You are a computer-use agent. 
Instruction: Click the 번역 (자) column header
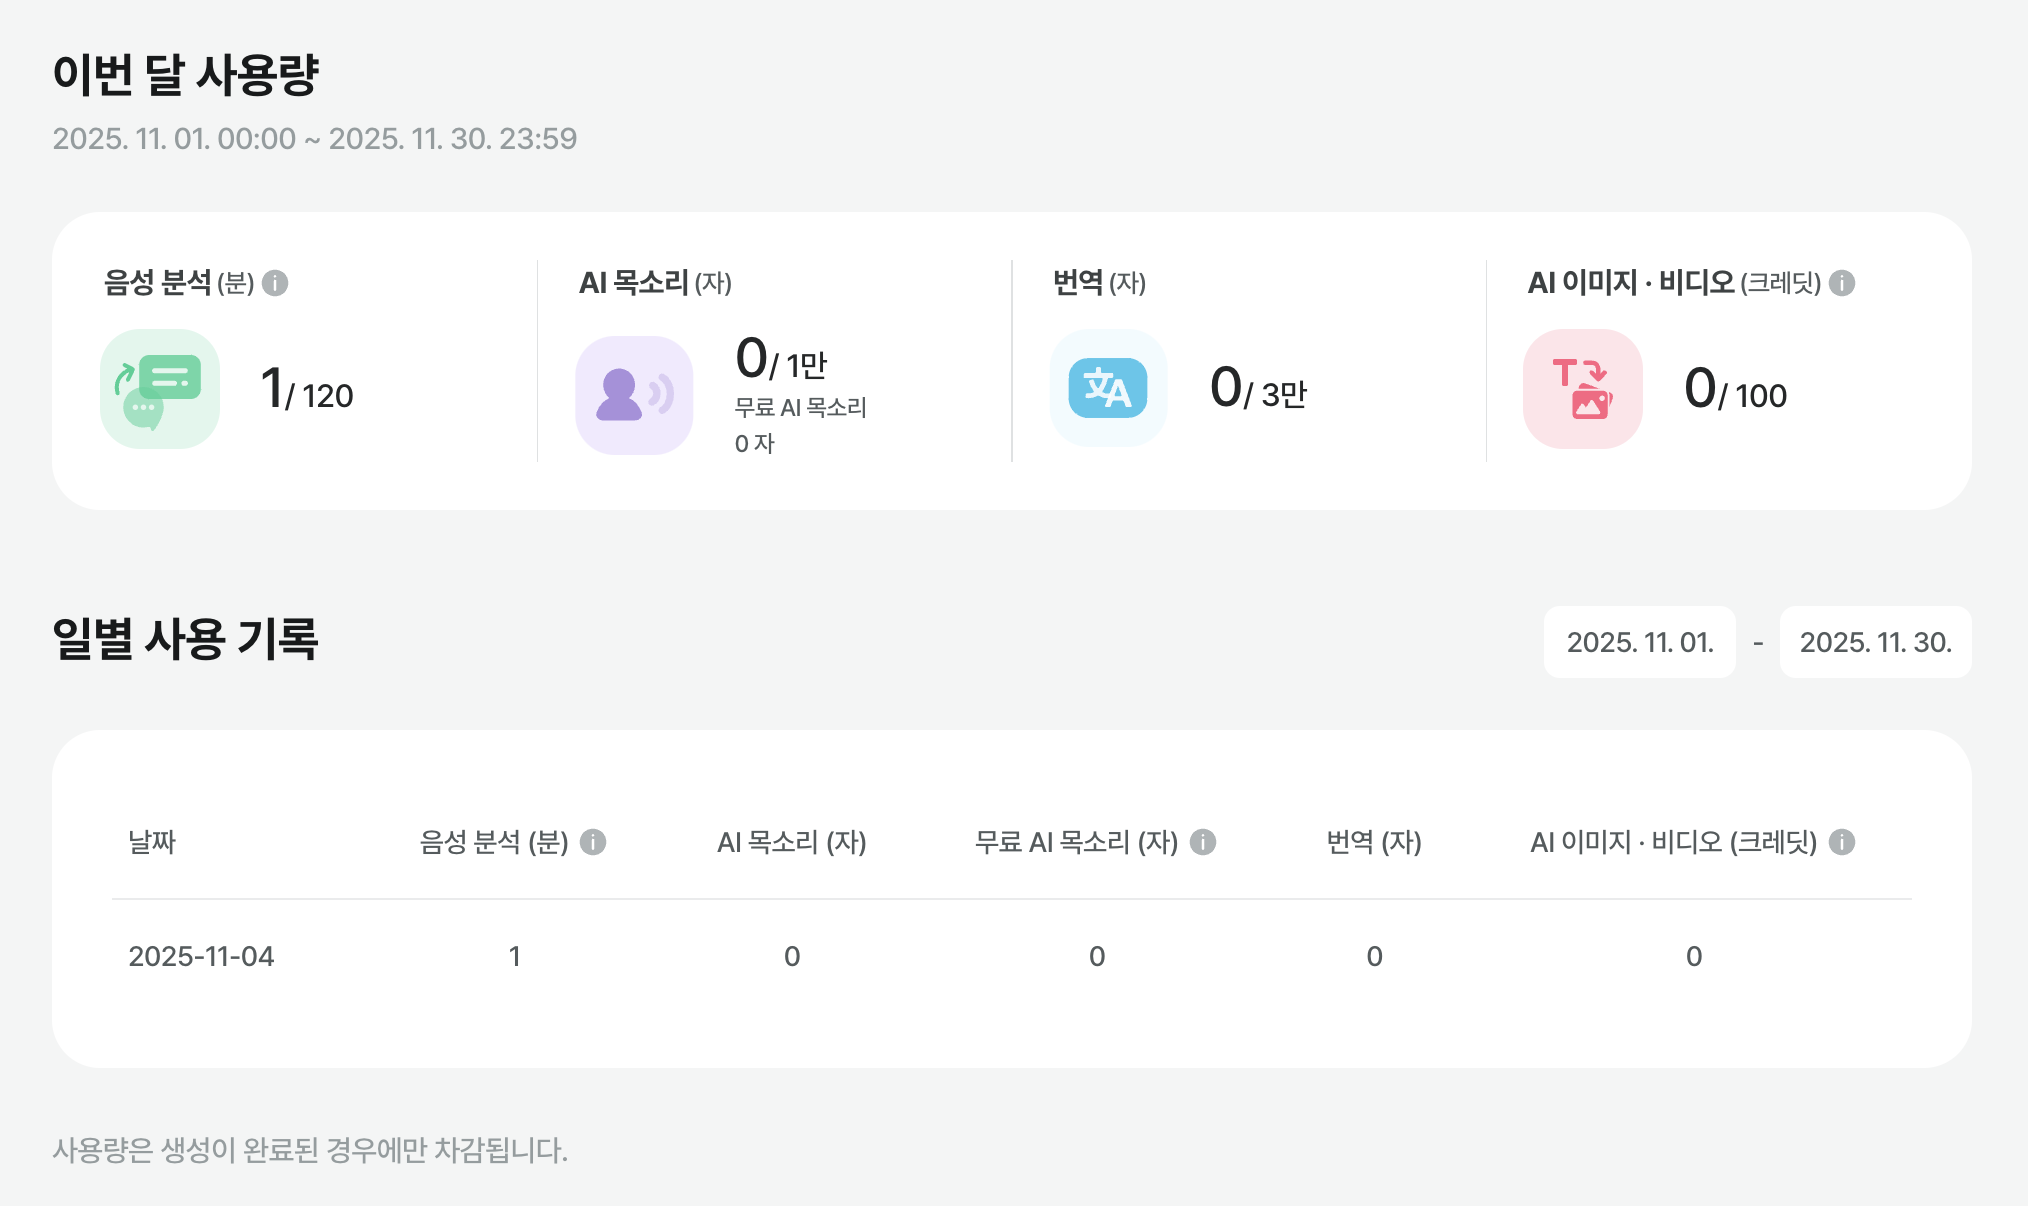[x=1374, y=842]
